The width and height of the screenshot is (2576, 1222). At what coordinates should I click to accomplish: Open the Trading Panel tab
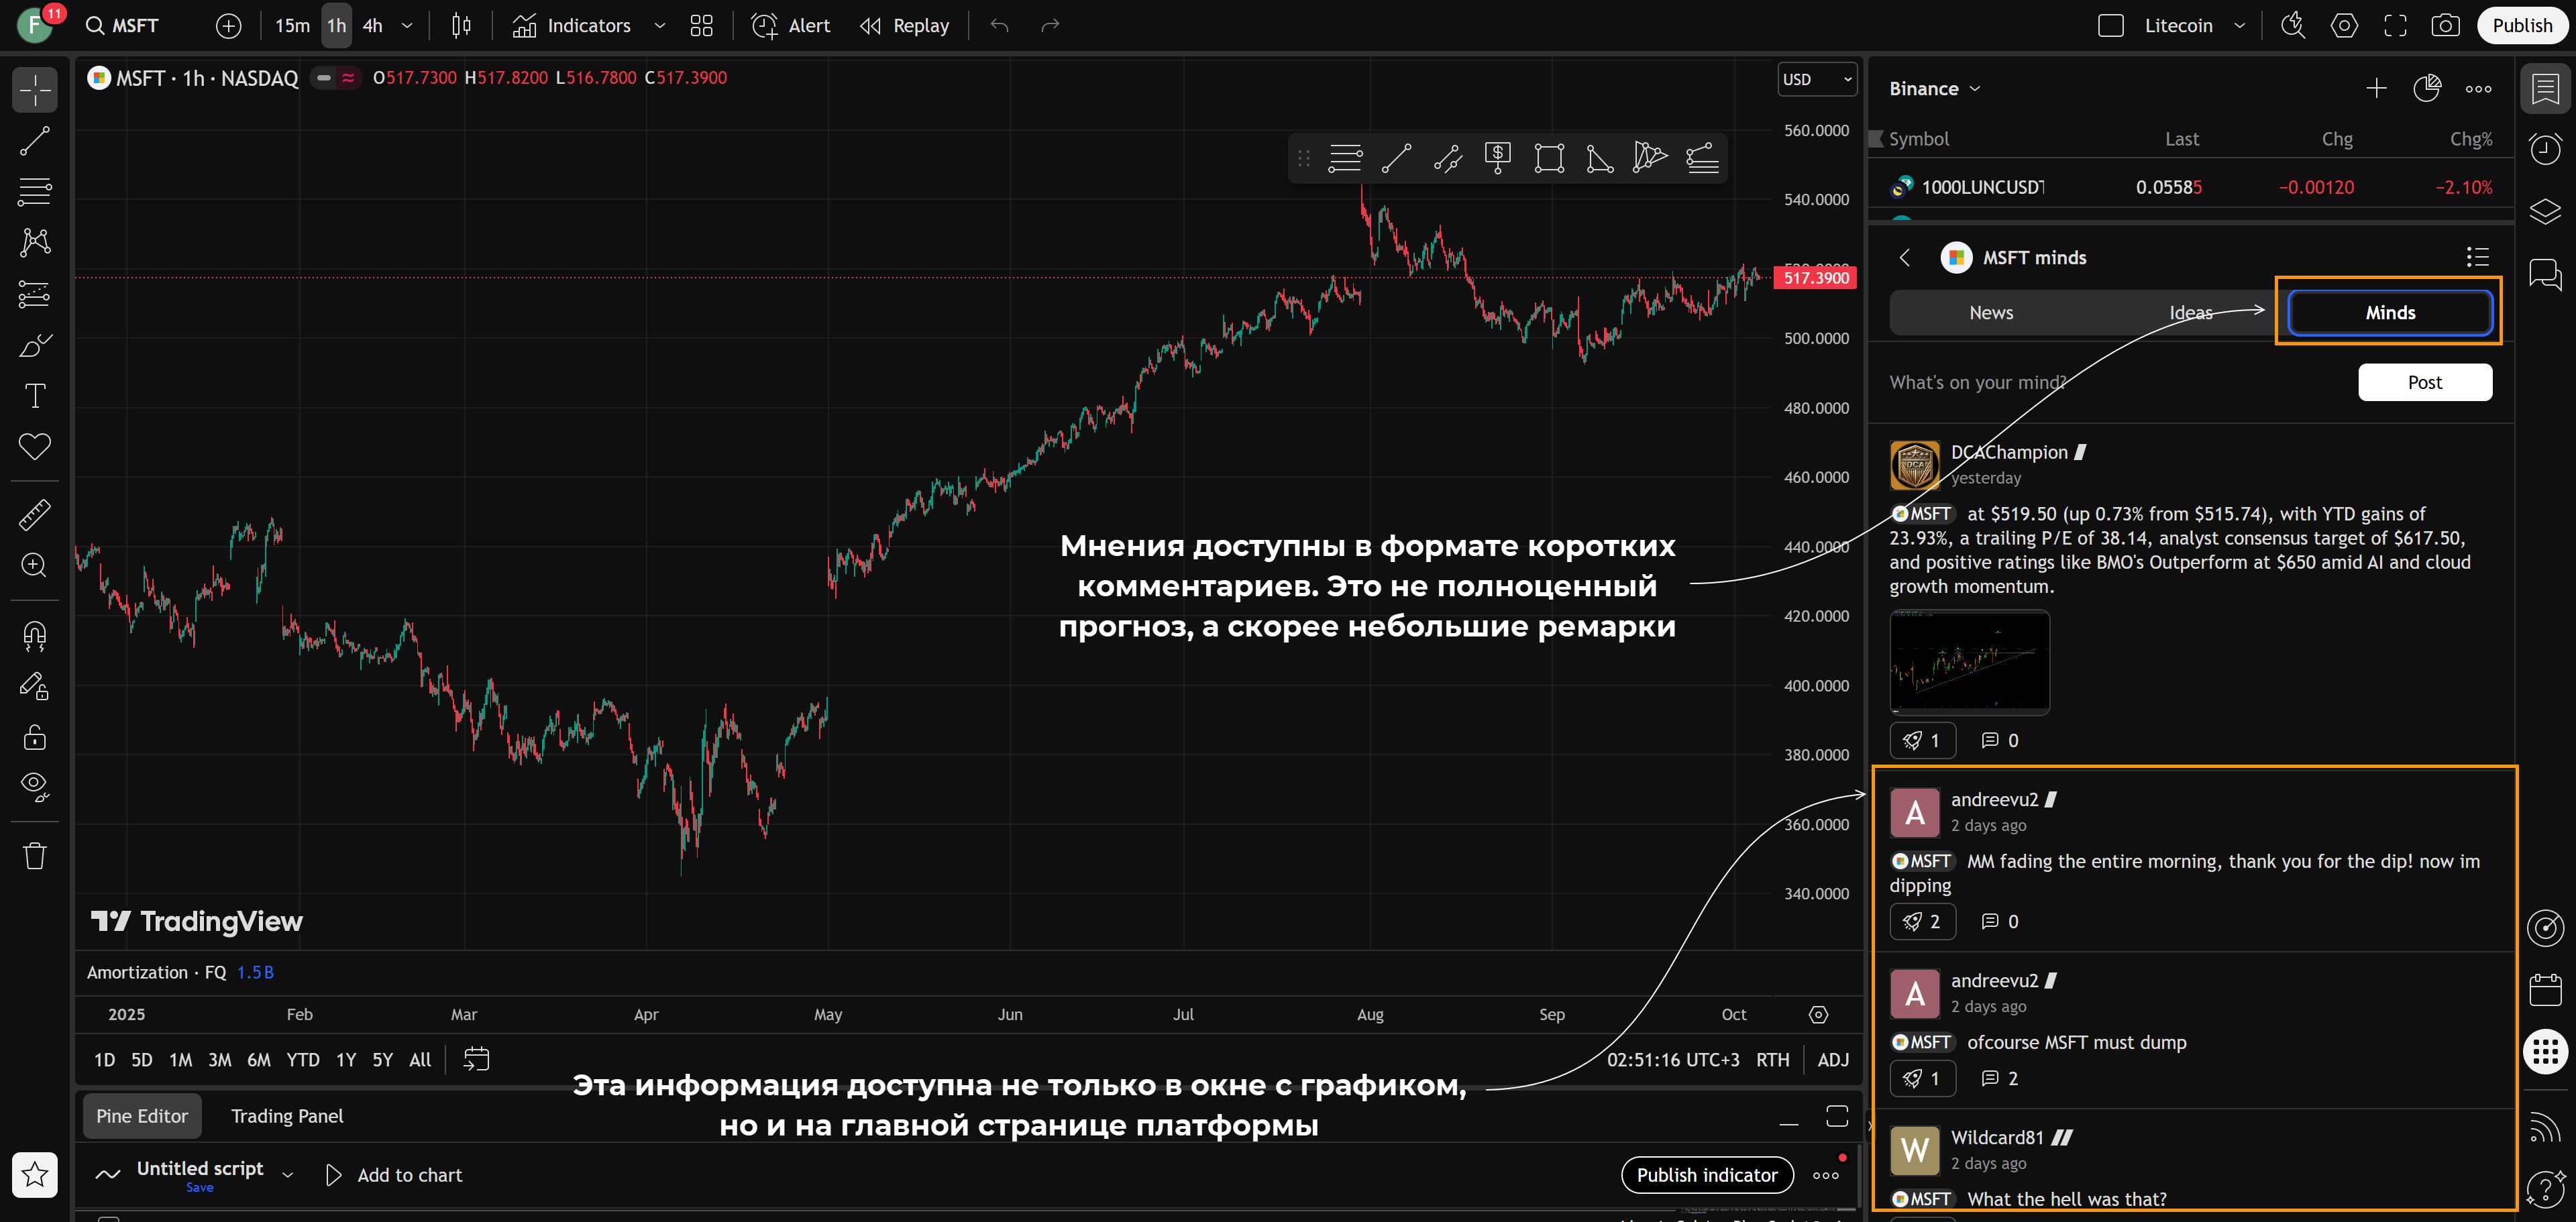pos(287,1116)
